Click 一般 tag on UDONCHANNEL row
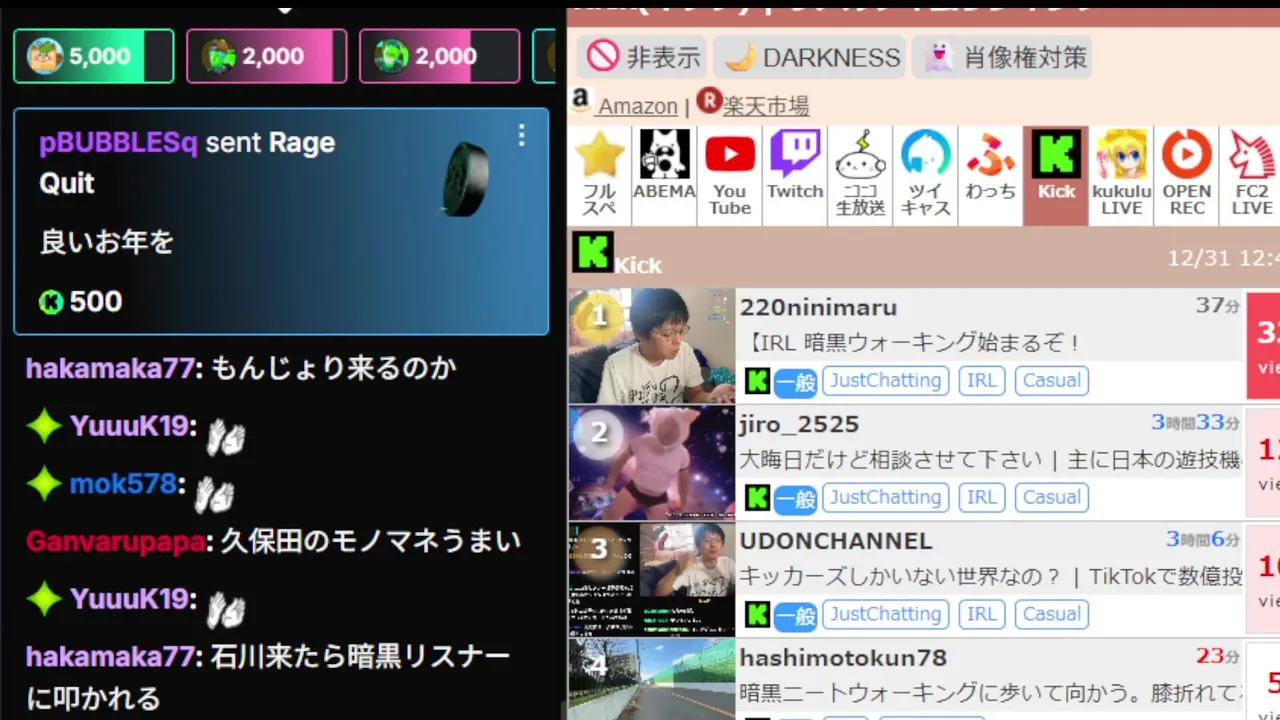 [x=796, y=616]
